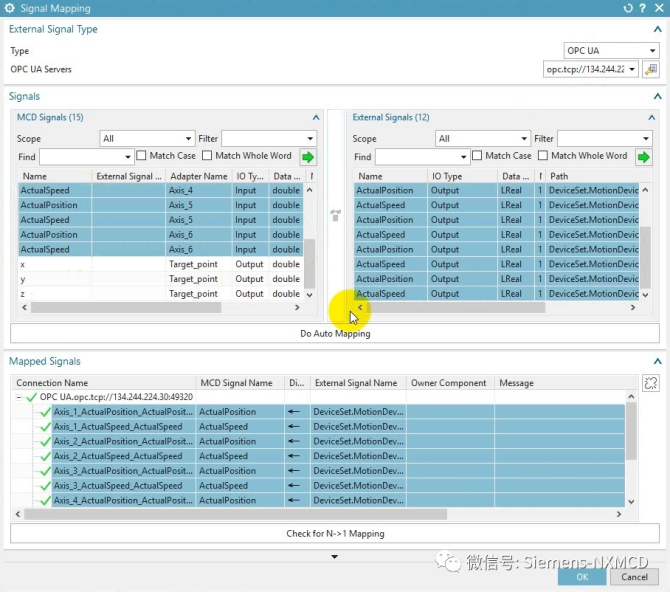Select ActualSpeed row for Axis_4
The image size is (670, 592).
point(161,190)
